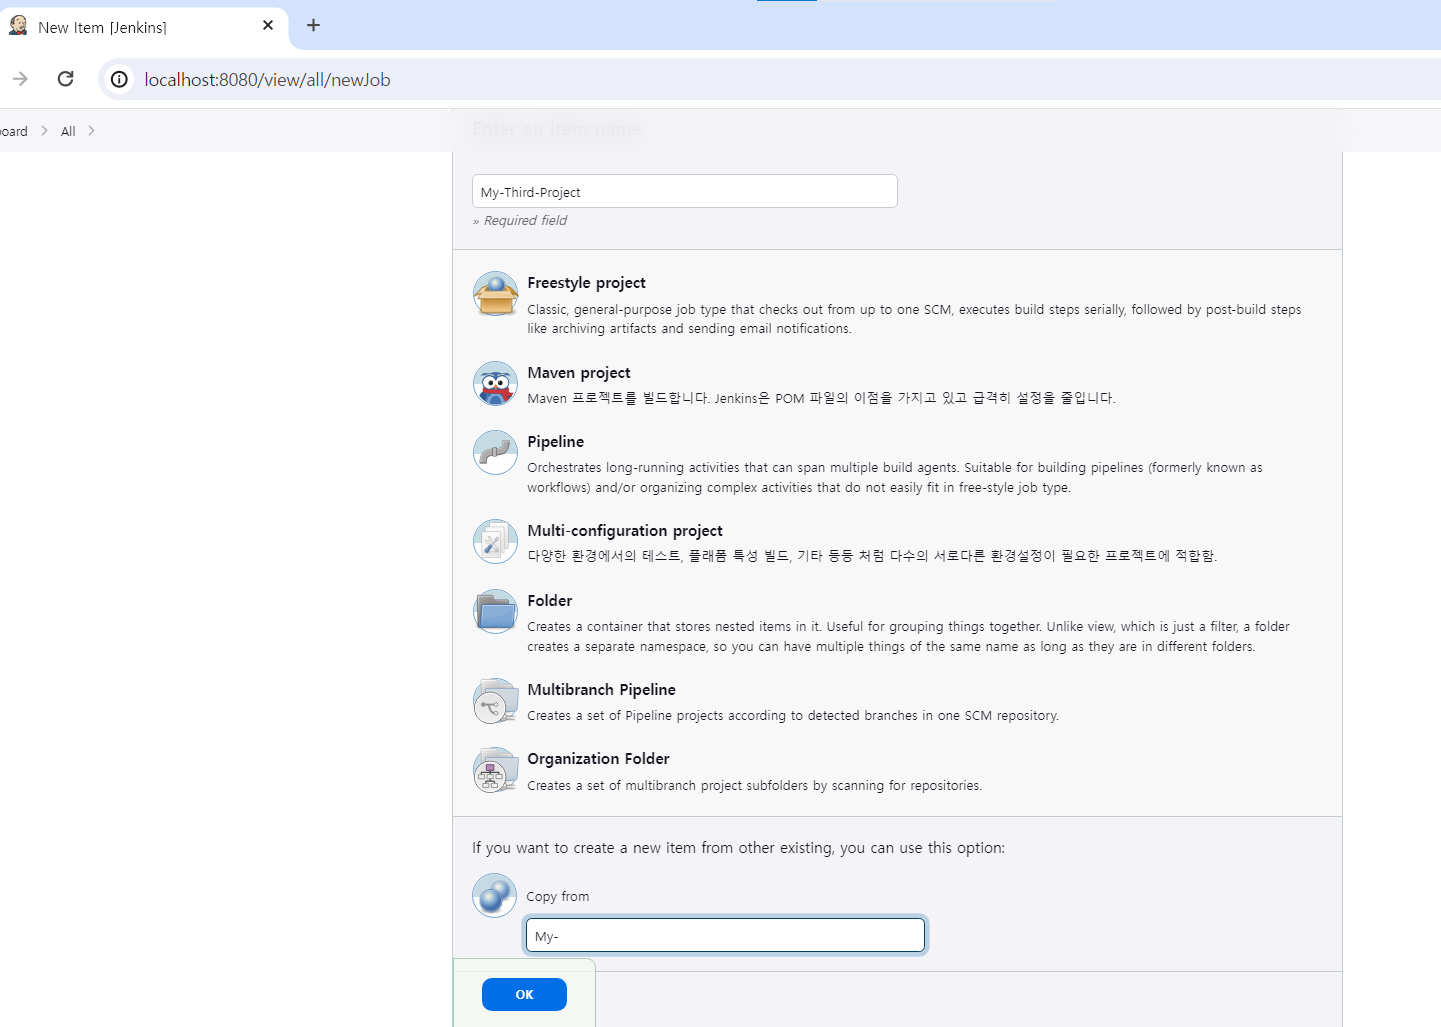1441x1027 pixels.
Task: Open a new browser tab
Action: [x=313, y=26]
